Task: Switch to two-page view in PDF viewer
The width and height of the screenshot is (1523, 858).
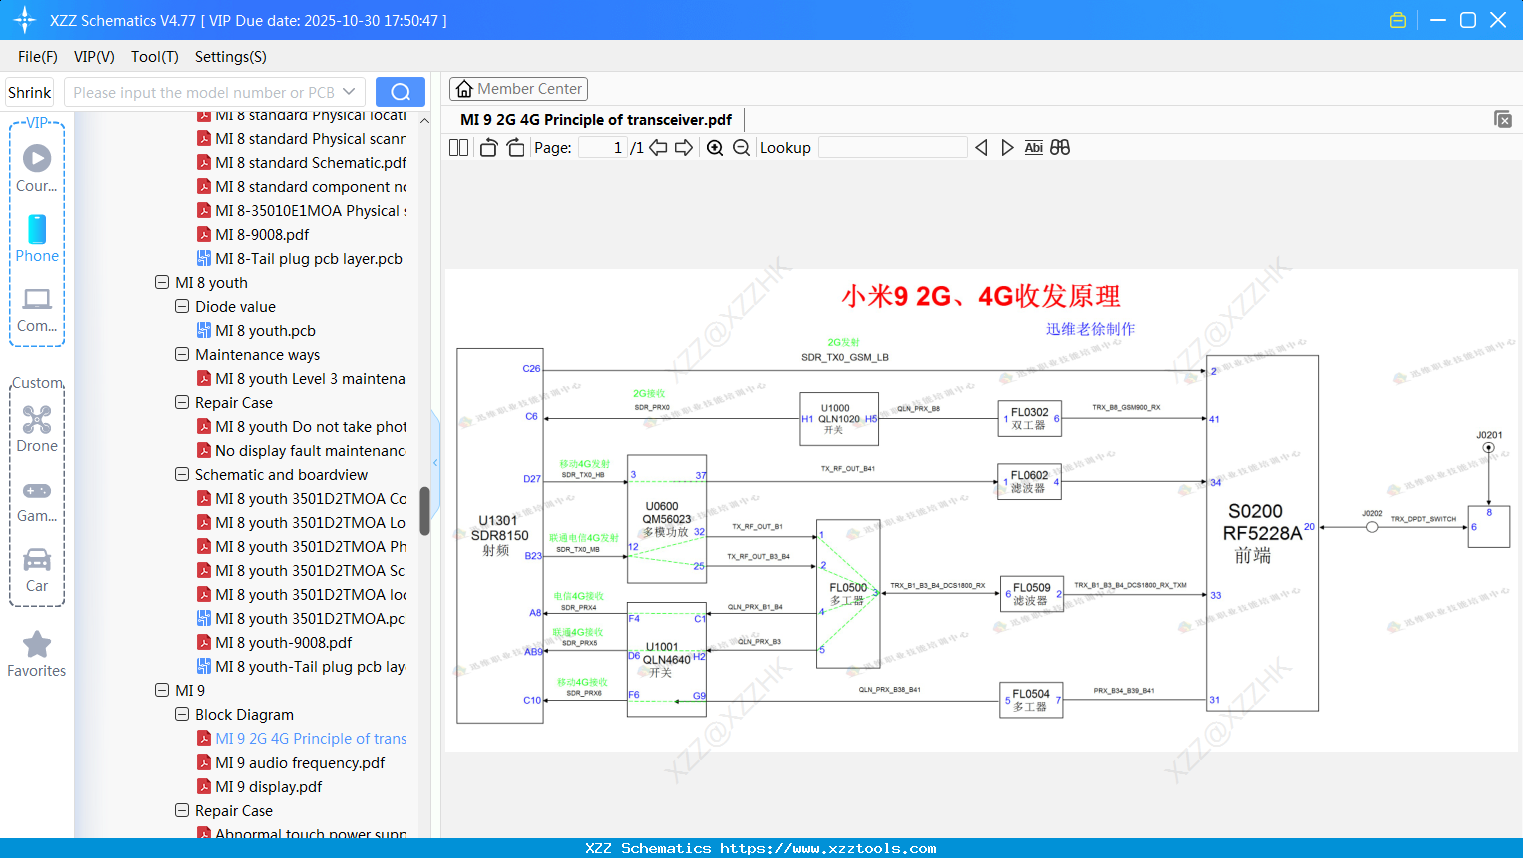Action: (x=457, y=147)
